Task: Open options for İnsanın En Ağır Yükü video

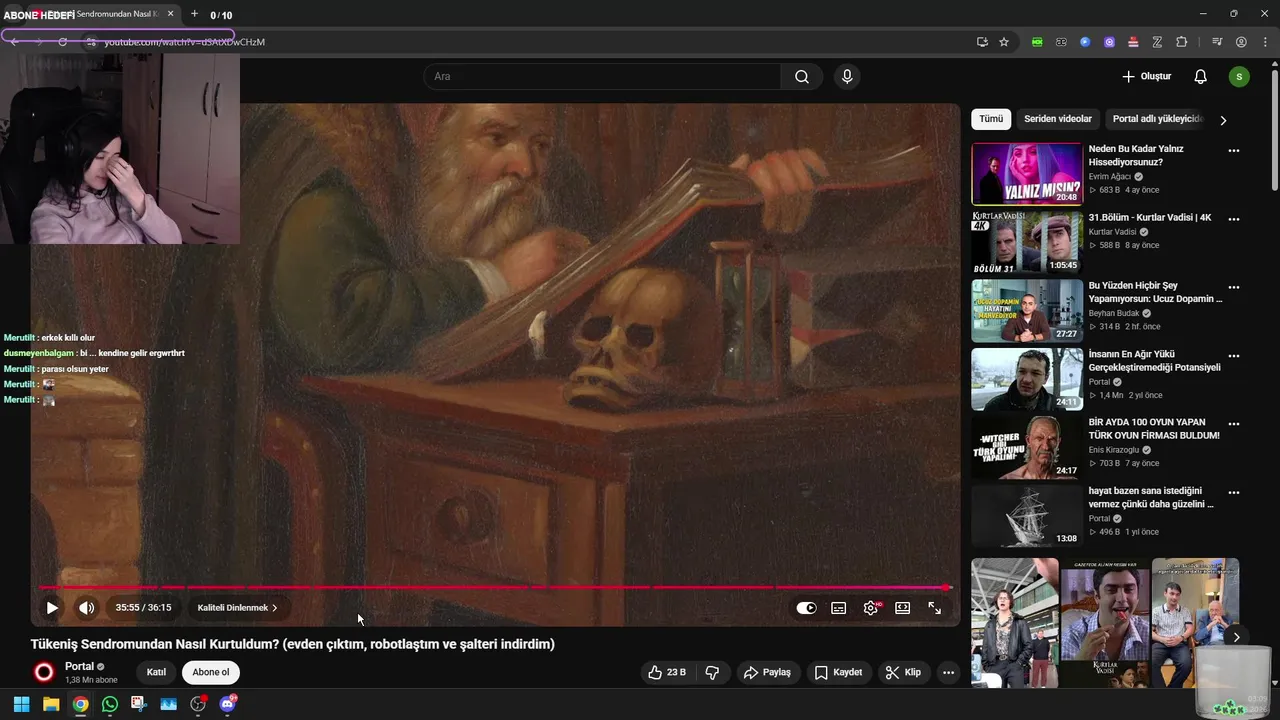Action: (1234, 355)
